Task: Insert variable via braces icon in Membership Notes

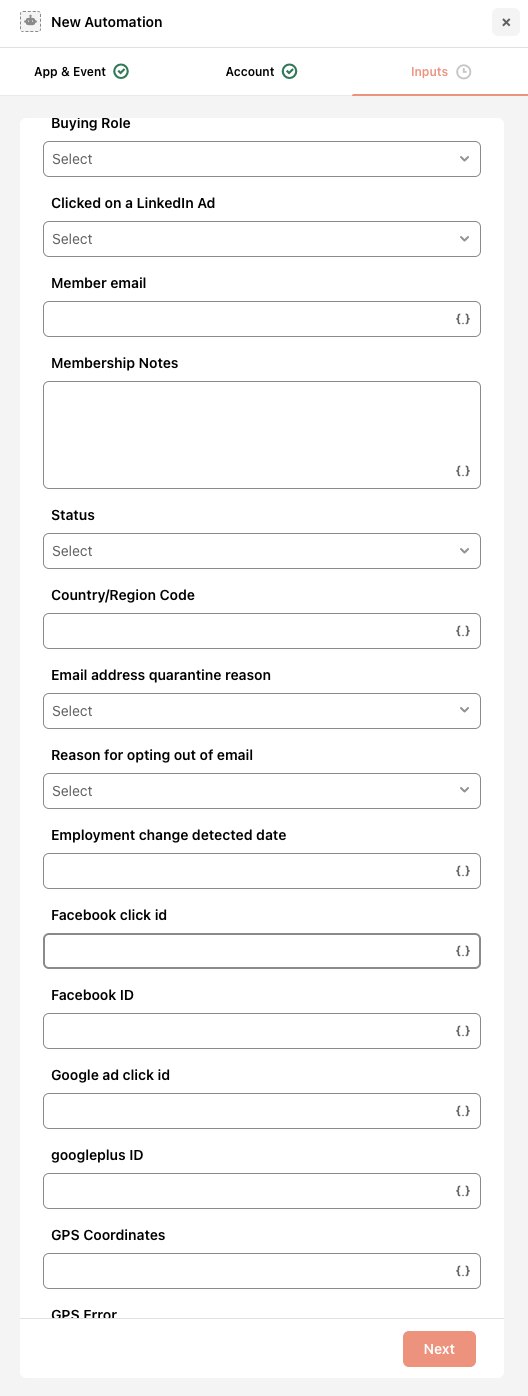Action: tap(463, 471)
